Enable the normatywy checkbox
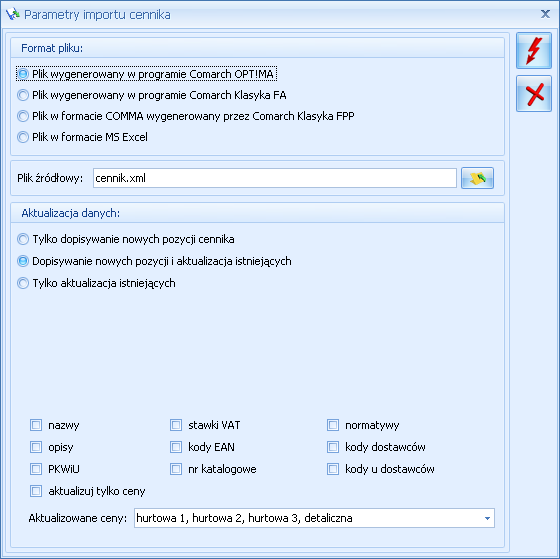The height and width of the screenshot is (559, 560). click(x=333, y=425)
